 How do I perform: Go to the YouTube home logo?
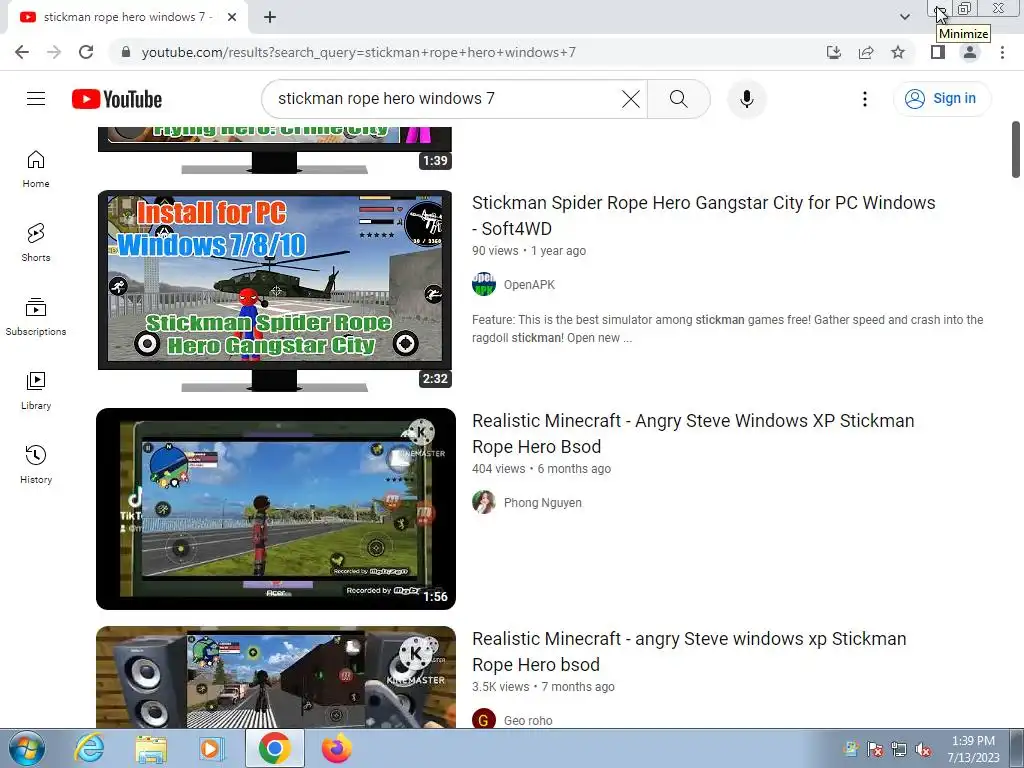coord(117,99)
